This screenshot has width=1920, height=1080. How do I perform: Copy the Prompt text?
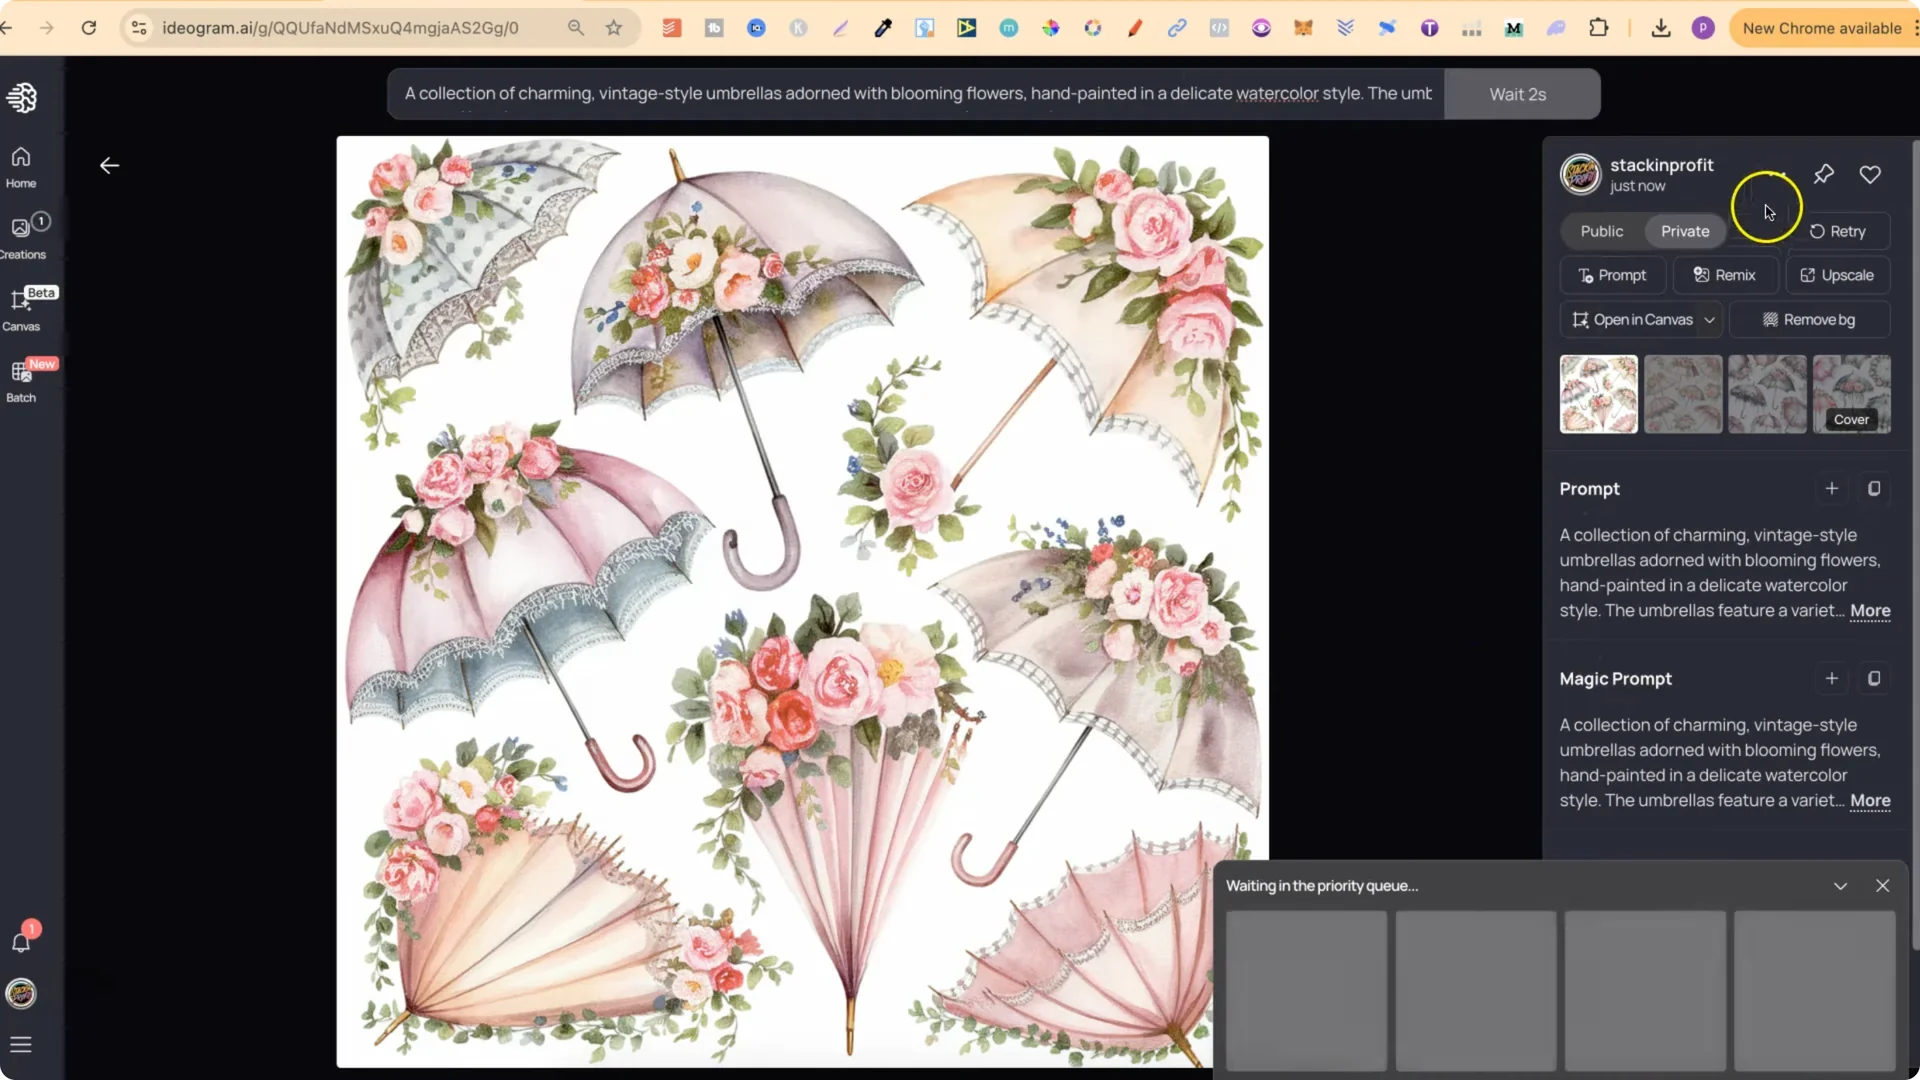[x=1875, y=488]
